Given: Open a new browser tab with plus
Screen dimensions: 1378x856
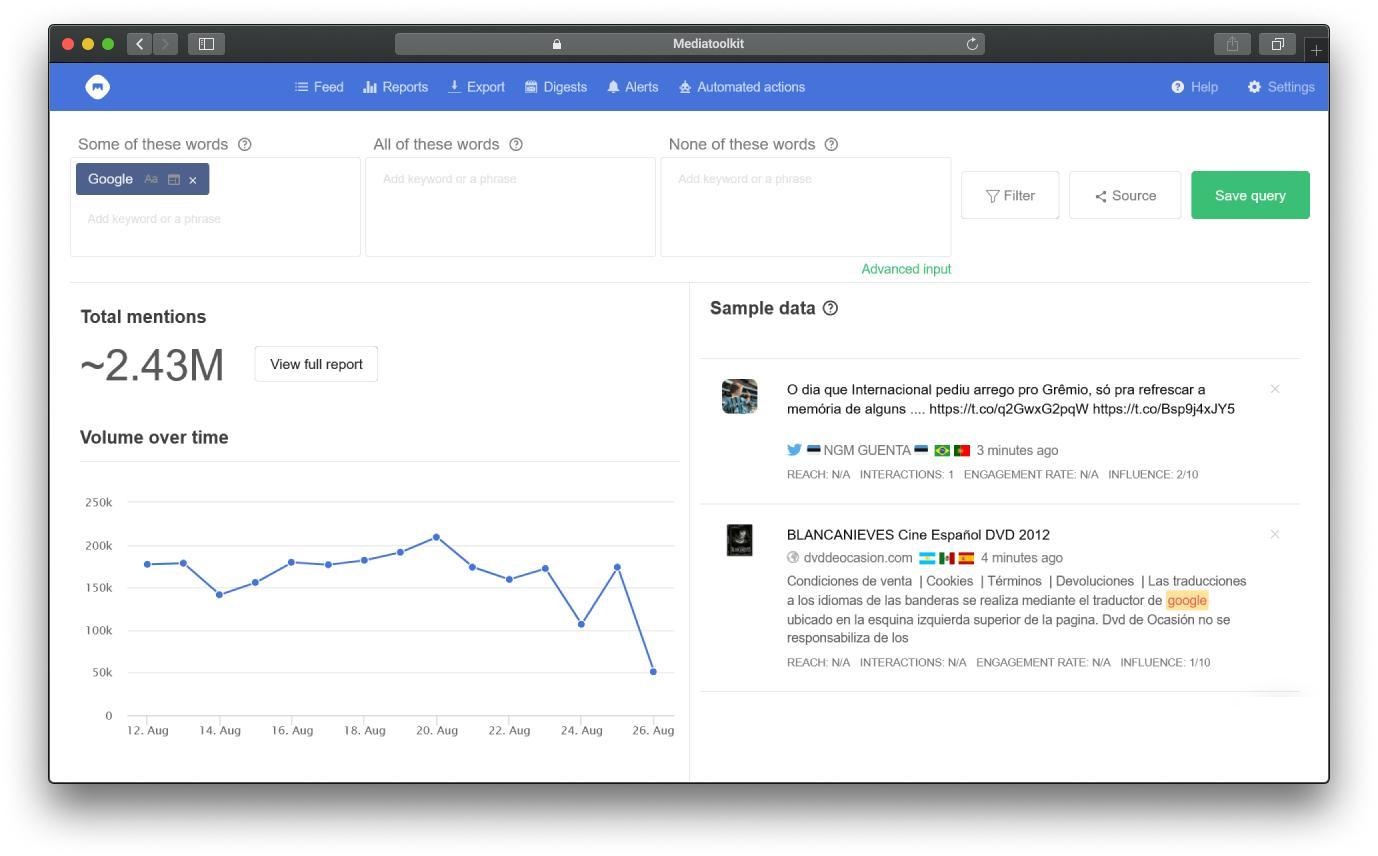Looking at the screenshot, I should click(x=1316, y=49).
